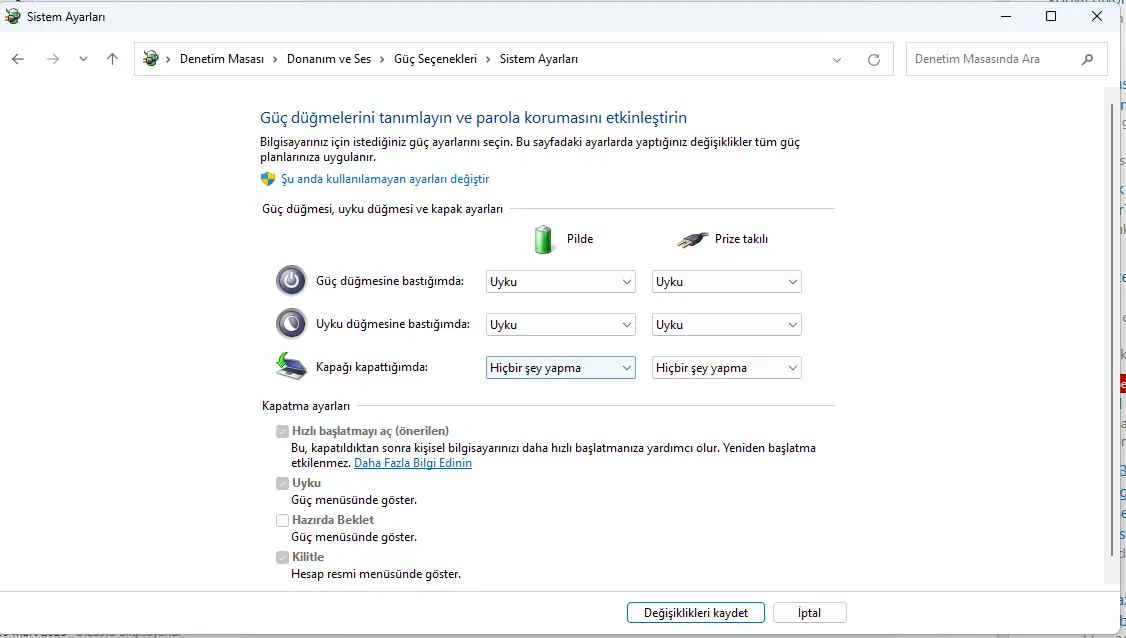The image size is (1126, 638).
Task: Open power button on-battery dropdown
Action: [x=561, y=282]
